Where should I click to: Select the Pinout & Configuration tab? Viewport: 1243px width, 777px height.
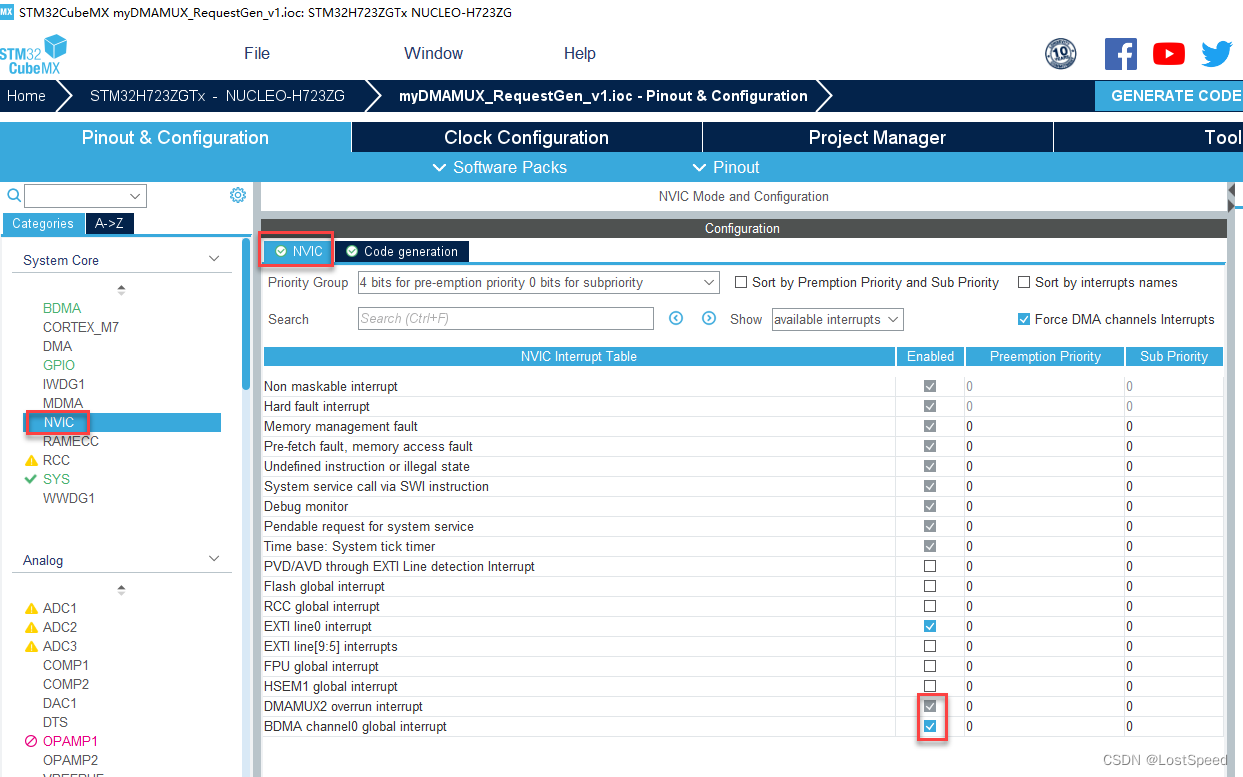pyautogui.click(x=175, y=137)
